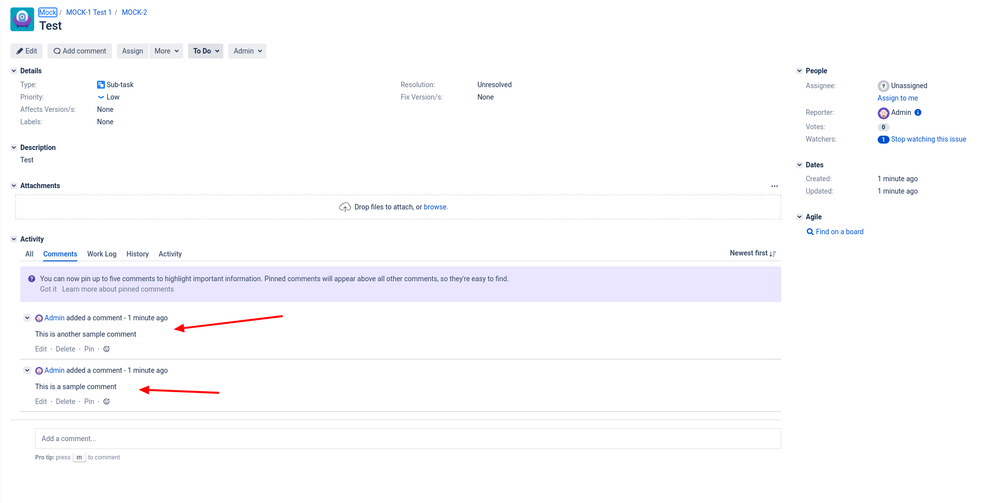Select the Comments tab
Image resolution: width=998 pixels, height=503 pixels.
coord(60,254)
